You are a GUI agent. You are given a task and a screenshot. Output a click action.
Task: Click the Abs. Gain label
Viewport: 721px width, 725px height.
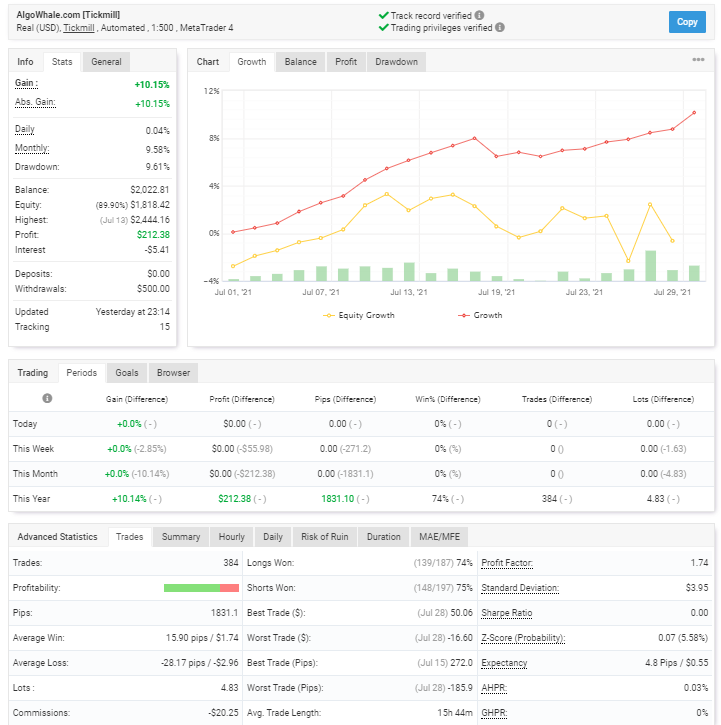[35, 103]
